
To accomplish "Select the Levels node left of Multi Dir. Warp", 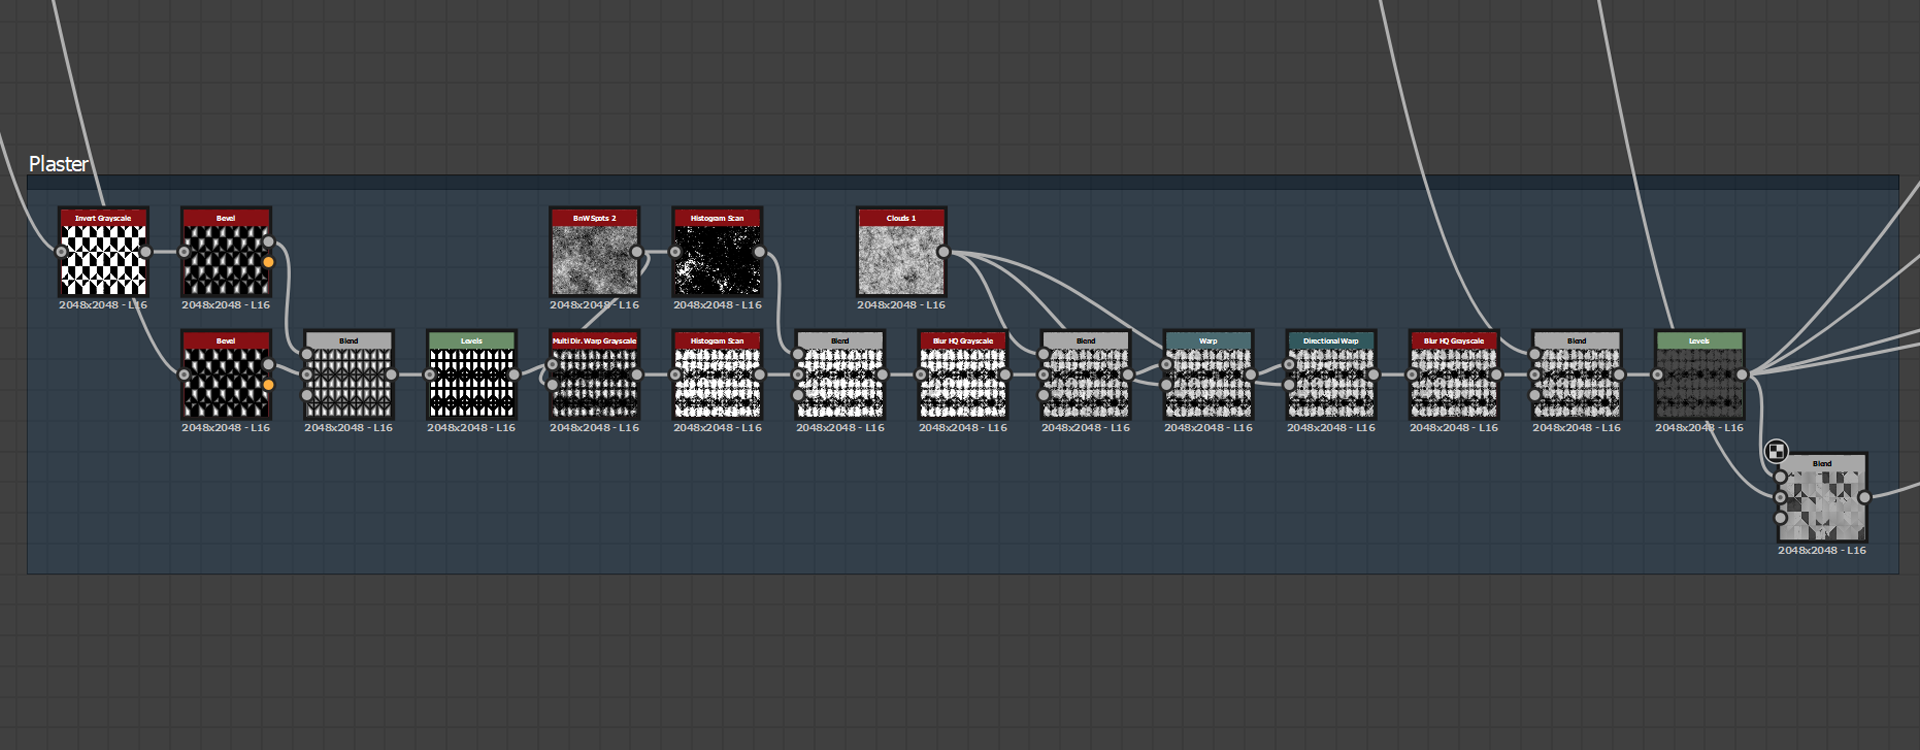I will tap(471, 375).
